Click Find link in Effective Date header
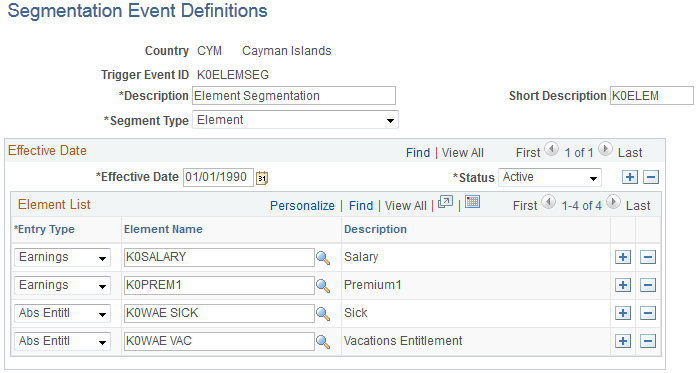Viewport: 697px width, 373px height. (x=418, y=153)
